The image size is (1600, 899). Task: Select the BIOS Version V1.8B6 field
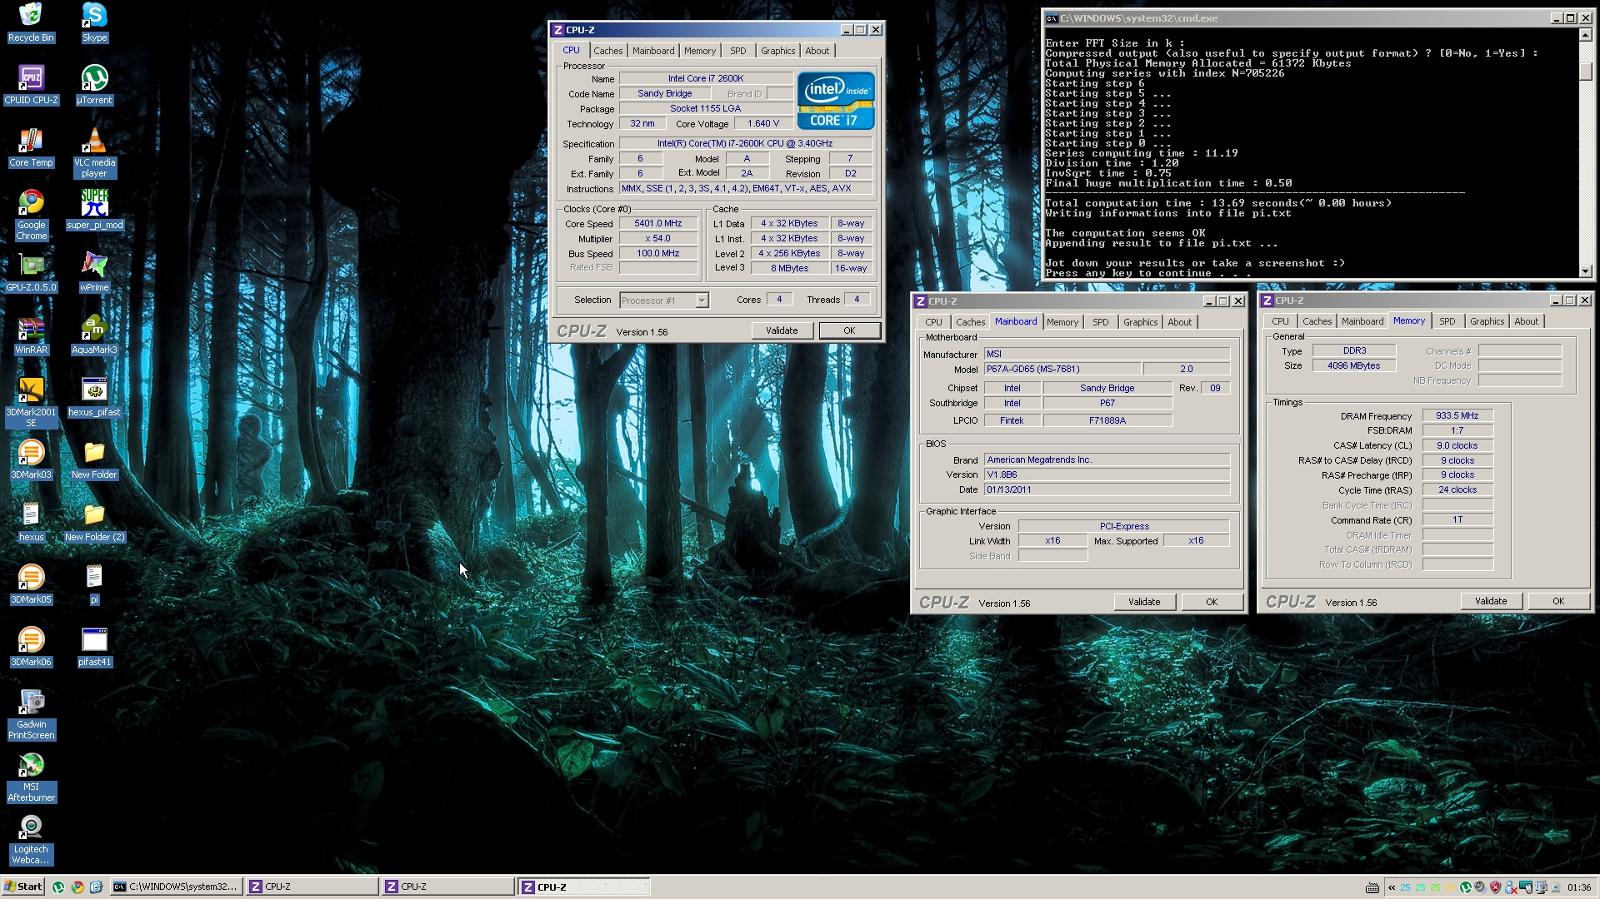(1107, 475)
